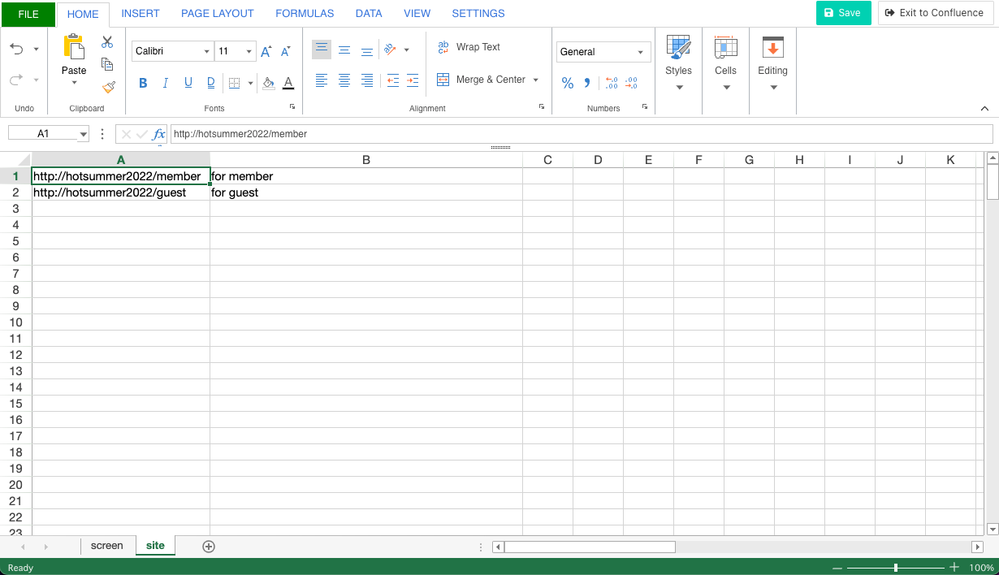The width and height of the screenshot is (999, 575).
Task: Align text left
Action: pos(322,80)
